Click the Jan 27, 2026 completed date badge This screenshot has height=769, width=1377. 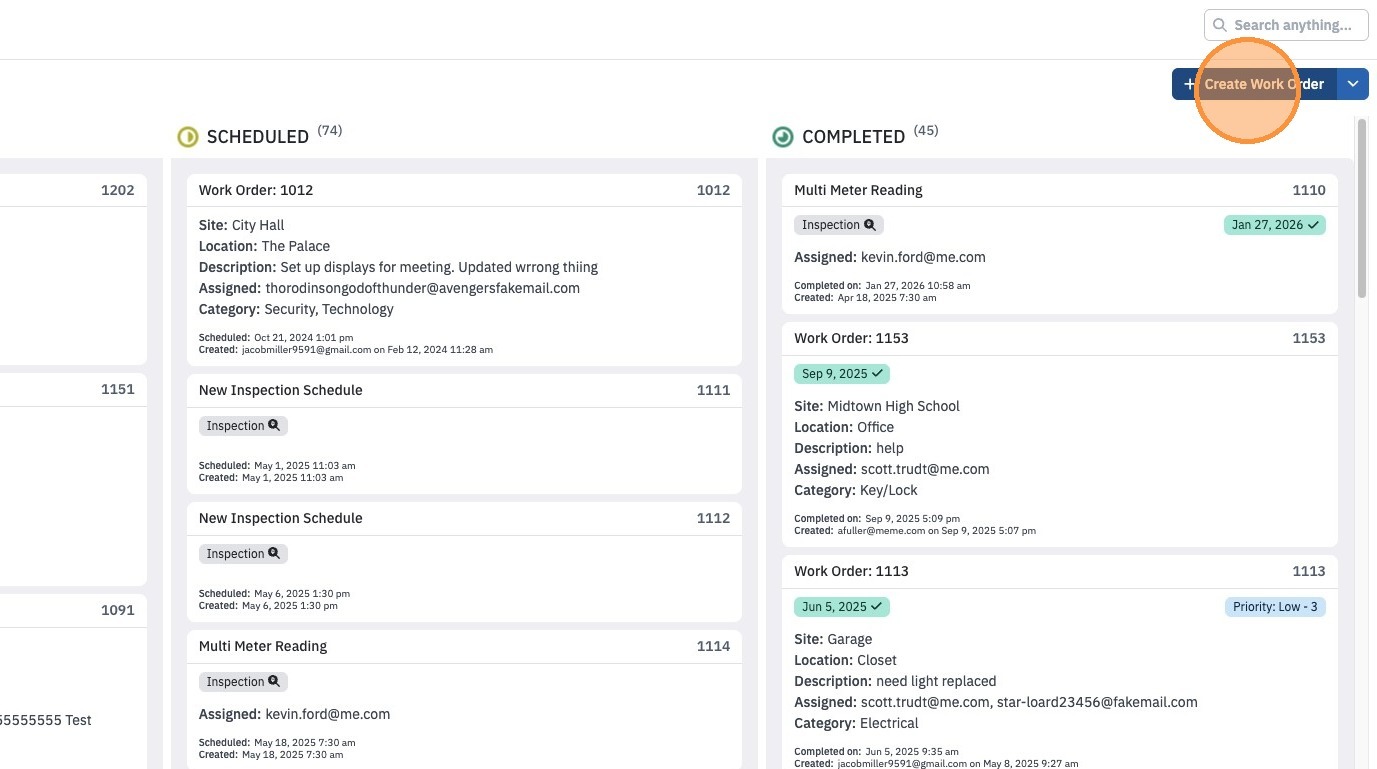pos(1275,225)
